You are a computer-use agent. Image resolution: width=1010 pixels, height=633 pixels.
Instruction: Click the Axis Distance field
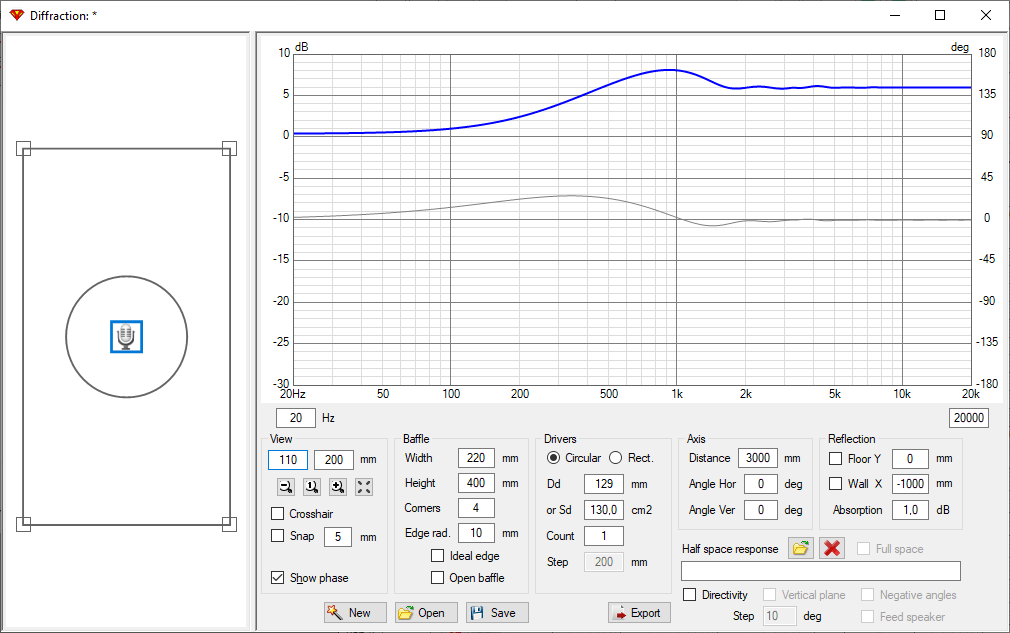coord(758,458)
